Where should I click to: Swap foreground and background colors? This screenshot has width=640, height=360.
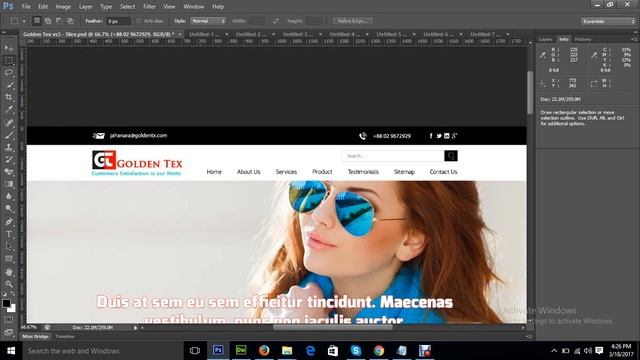(x=13, y=293)
